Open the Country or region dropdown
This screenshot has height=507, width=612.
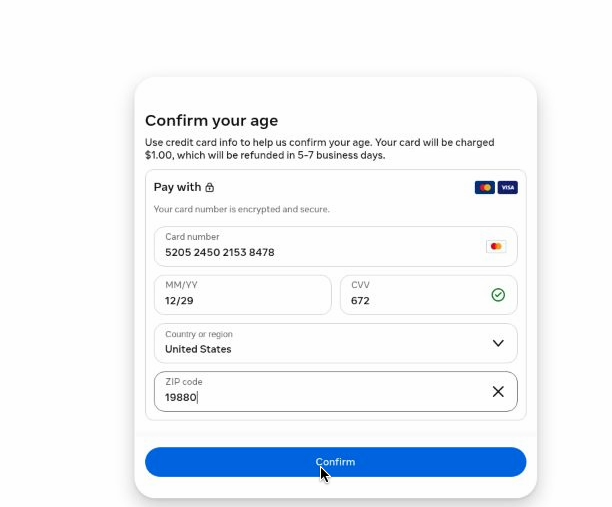point(336,343)
